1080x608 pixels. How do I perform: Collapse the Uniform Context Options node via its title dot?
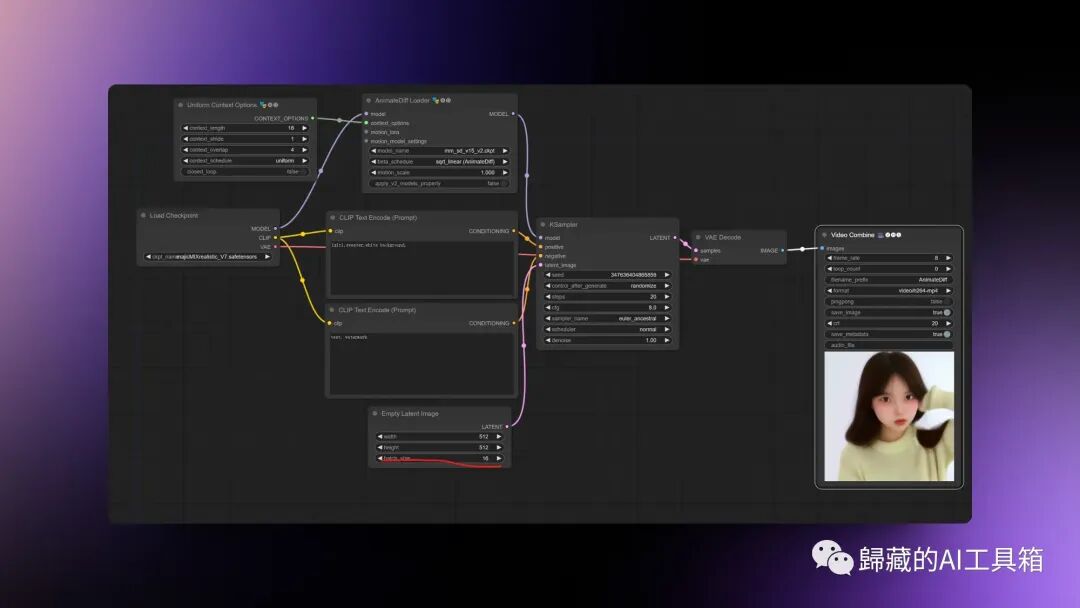180,105
